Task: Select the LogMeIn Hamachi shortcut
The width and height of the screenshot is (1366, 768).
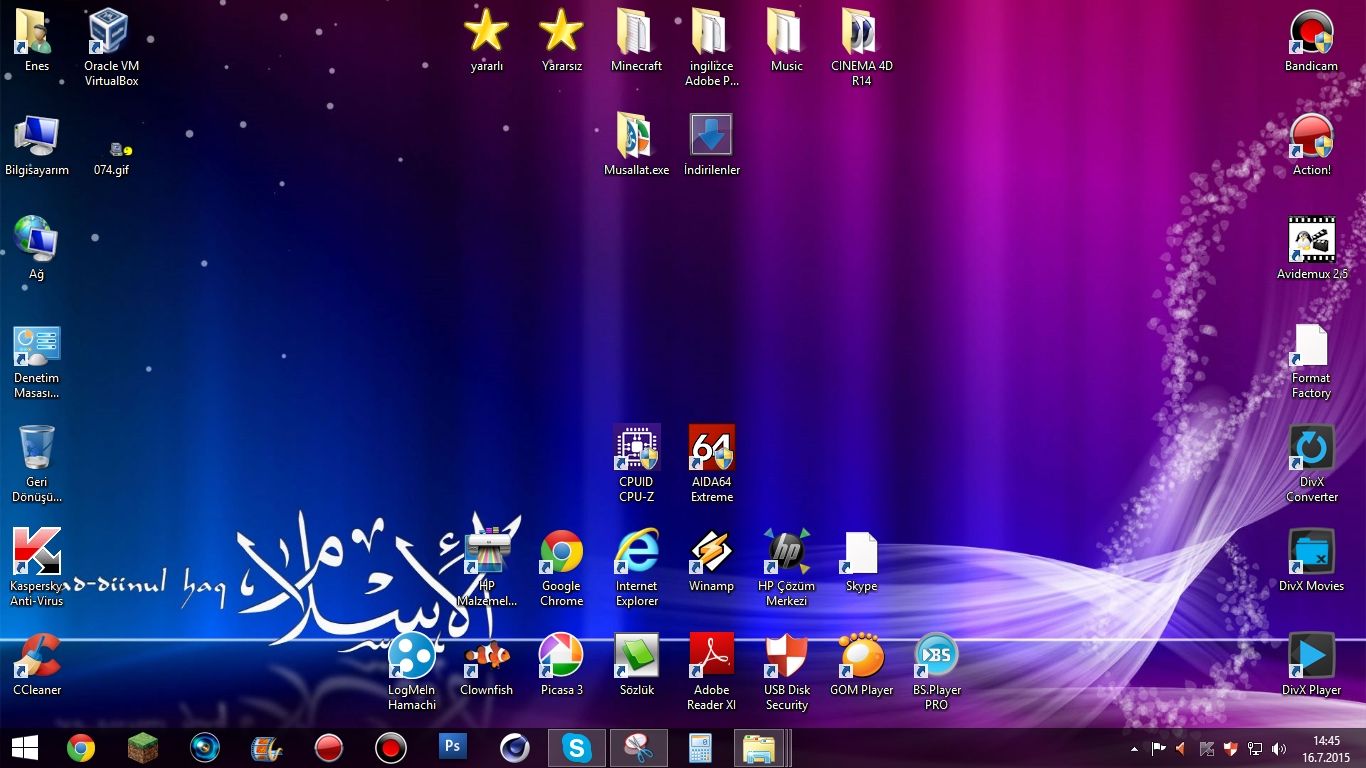Action: (412, 671)
